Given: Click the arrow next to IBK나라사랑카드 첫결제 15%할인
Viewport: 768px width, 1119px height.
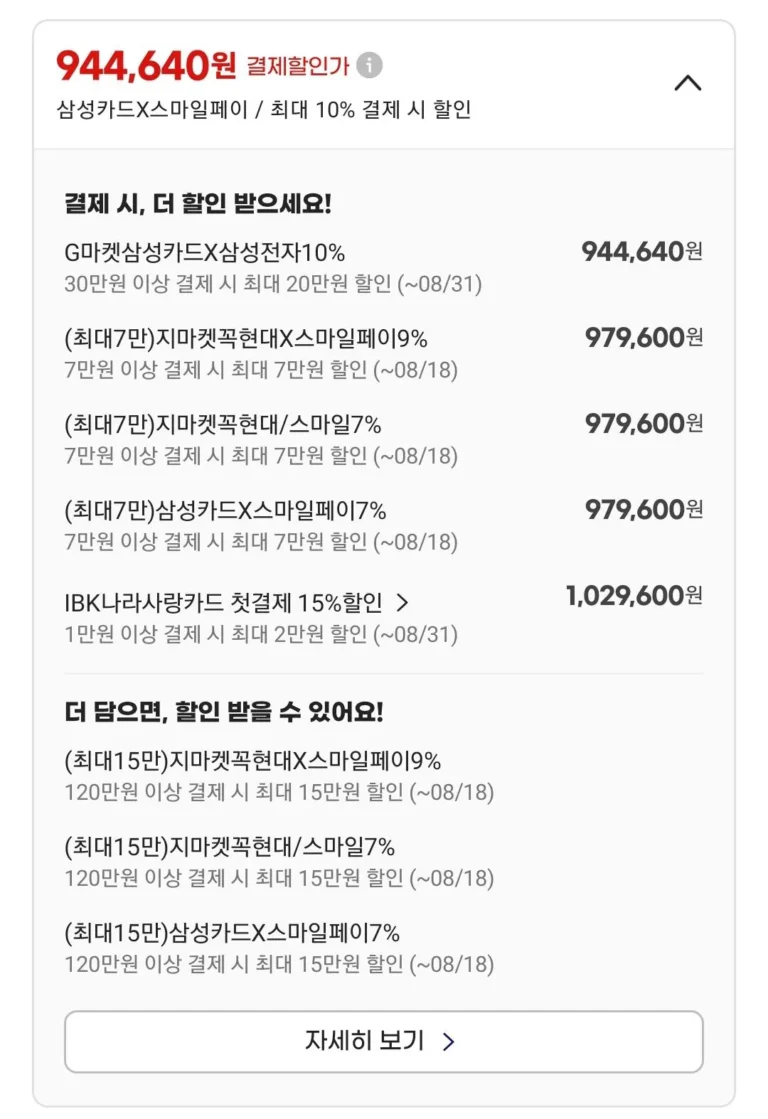Looking at the screenshot, I should [x=402, y=603].
